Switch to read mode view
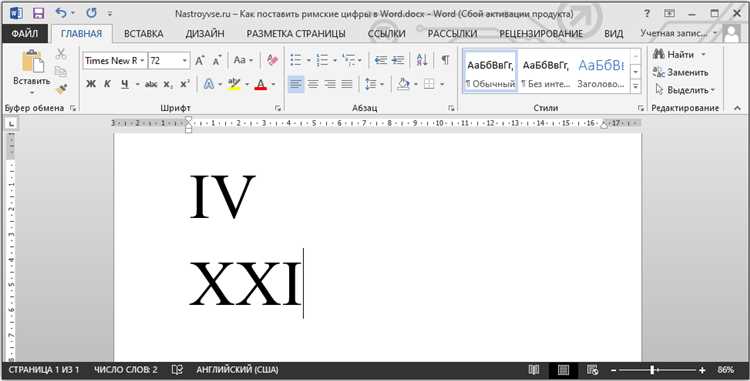 click(534, 370)
